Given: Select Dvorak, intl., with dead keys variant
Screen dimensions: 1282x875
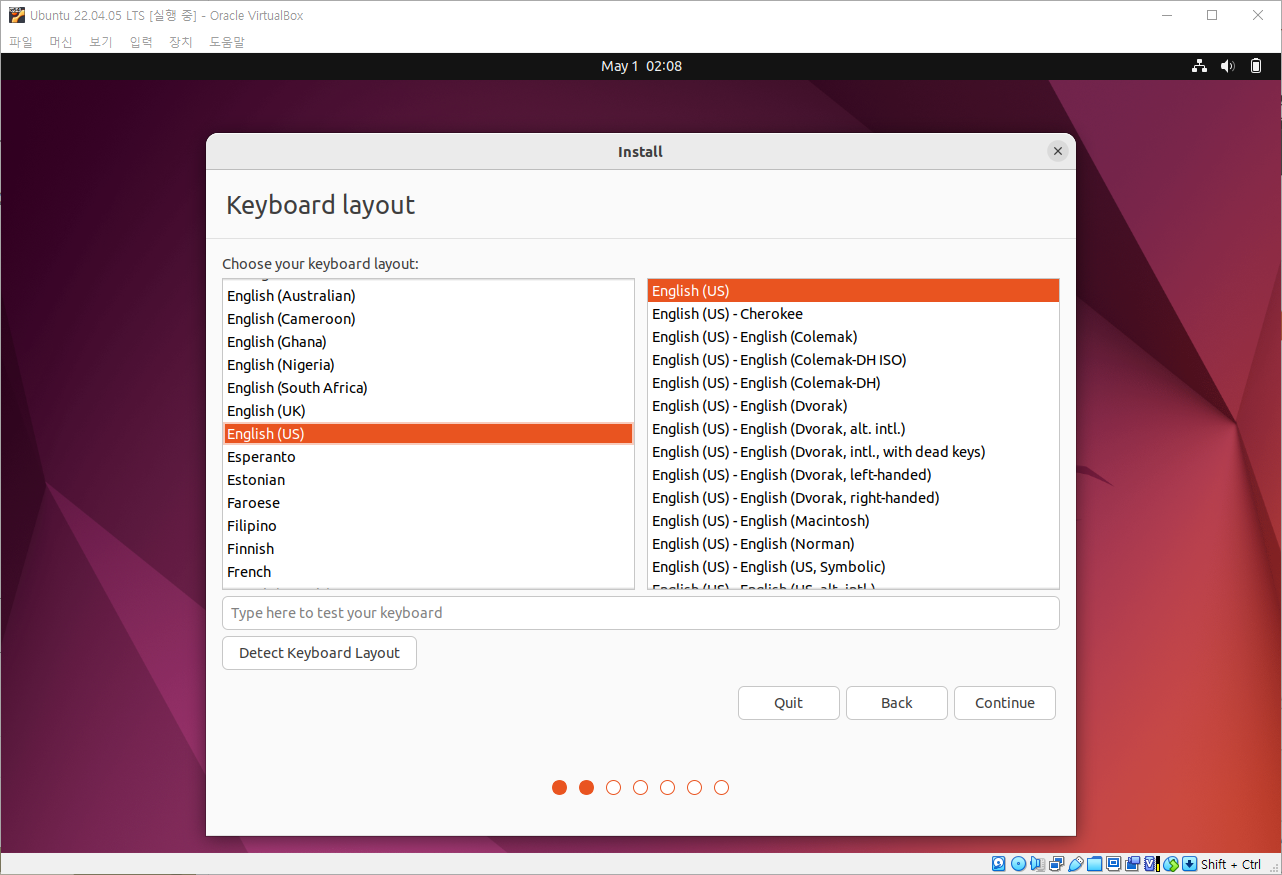Looking at the screenshot, I should click(x=853, y=452).
